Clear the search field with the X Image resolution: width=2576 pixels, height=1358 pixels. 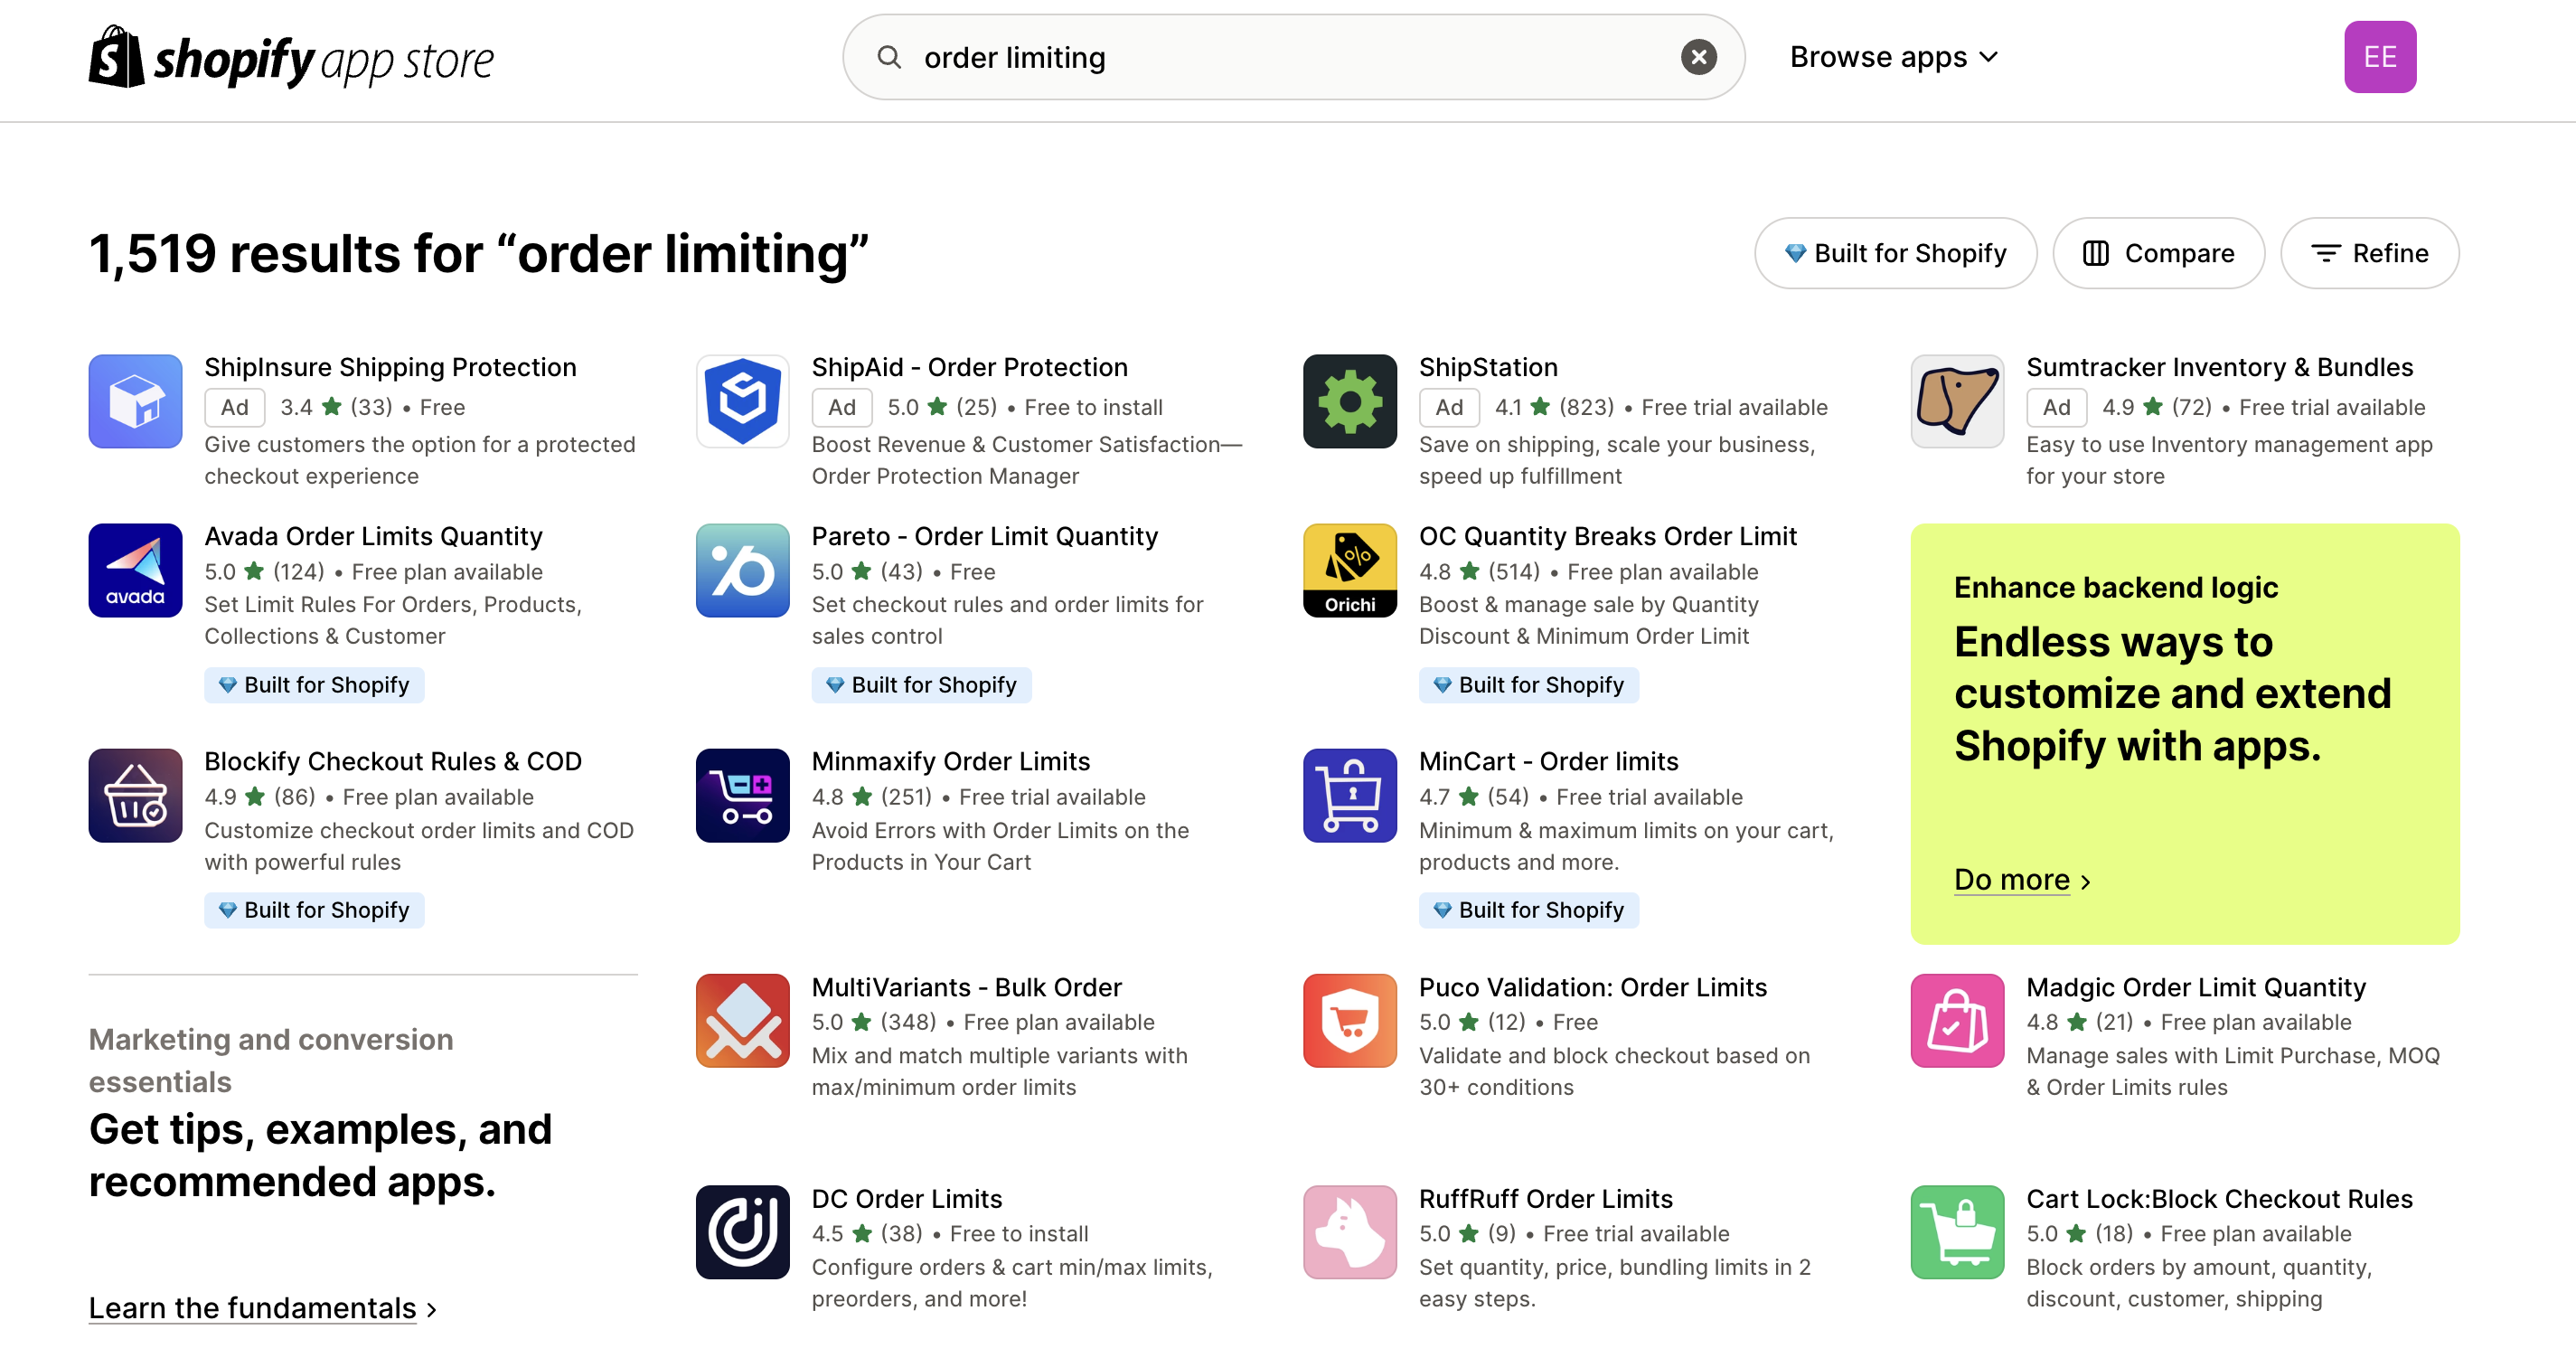pos(1698,57)
